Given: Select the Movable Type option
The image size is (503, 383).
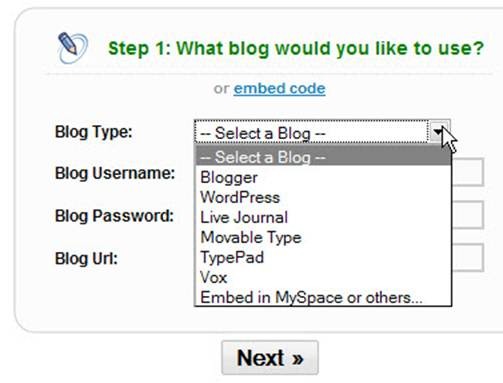Looking at the screenshot, I should pos(323,237).
